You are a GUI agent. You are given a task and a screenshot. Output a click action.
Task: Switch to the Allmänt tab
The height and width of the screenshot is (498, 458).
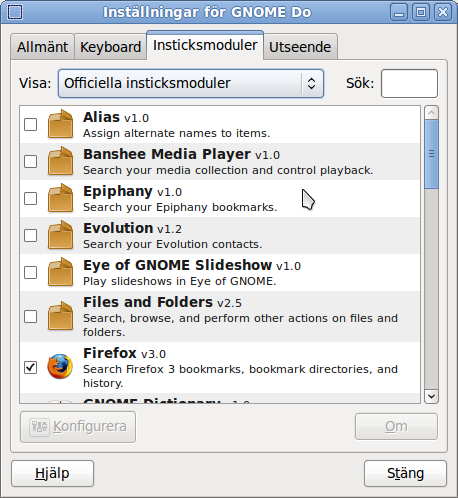click(x=42, y=47)
